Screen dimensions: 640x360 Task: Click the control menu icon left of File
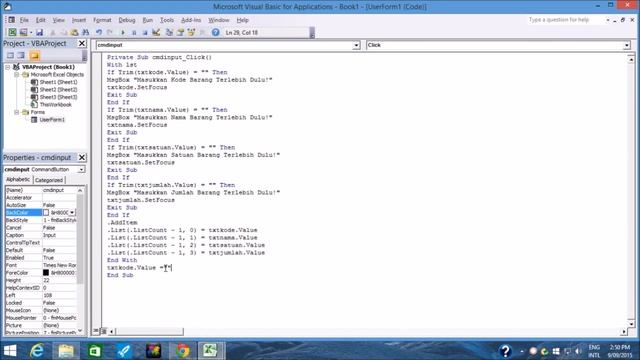pos(11,20)
